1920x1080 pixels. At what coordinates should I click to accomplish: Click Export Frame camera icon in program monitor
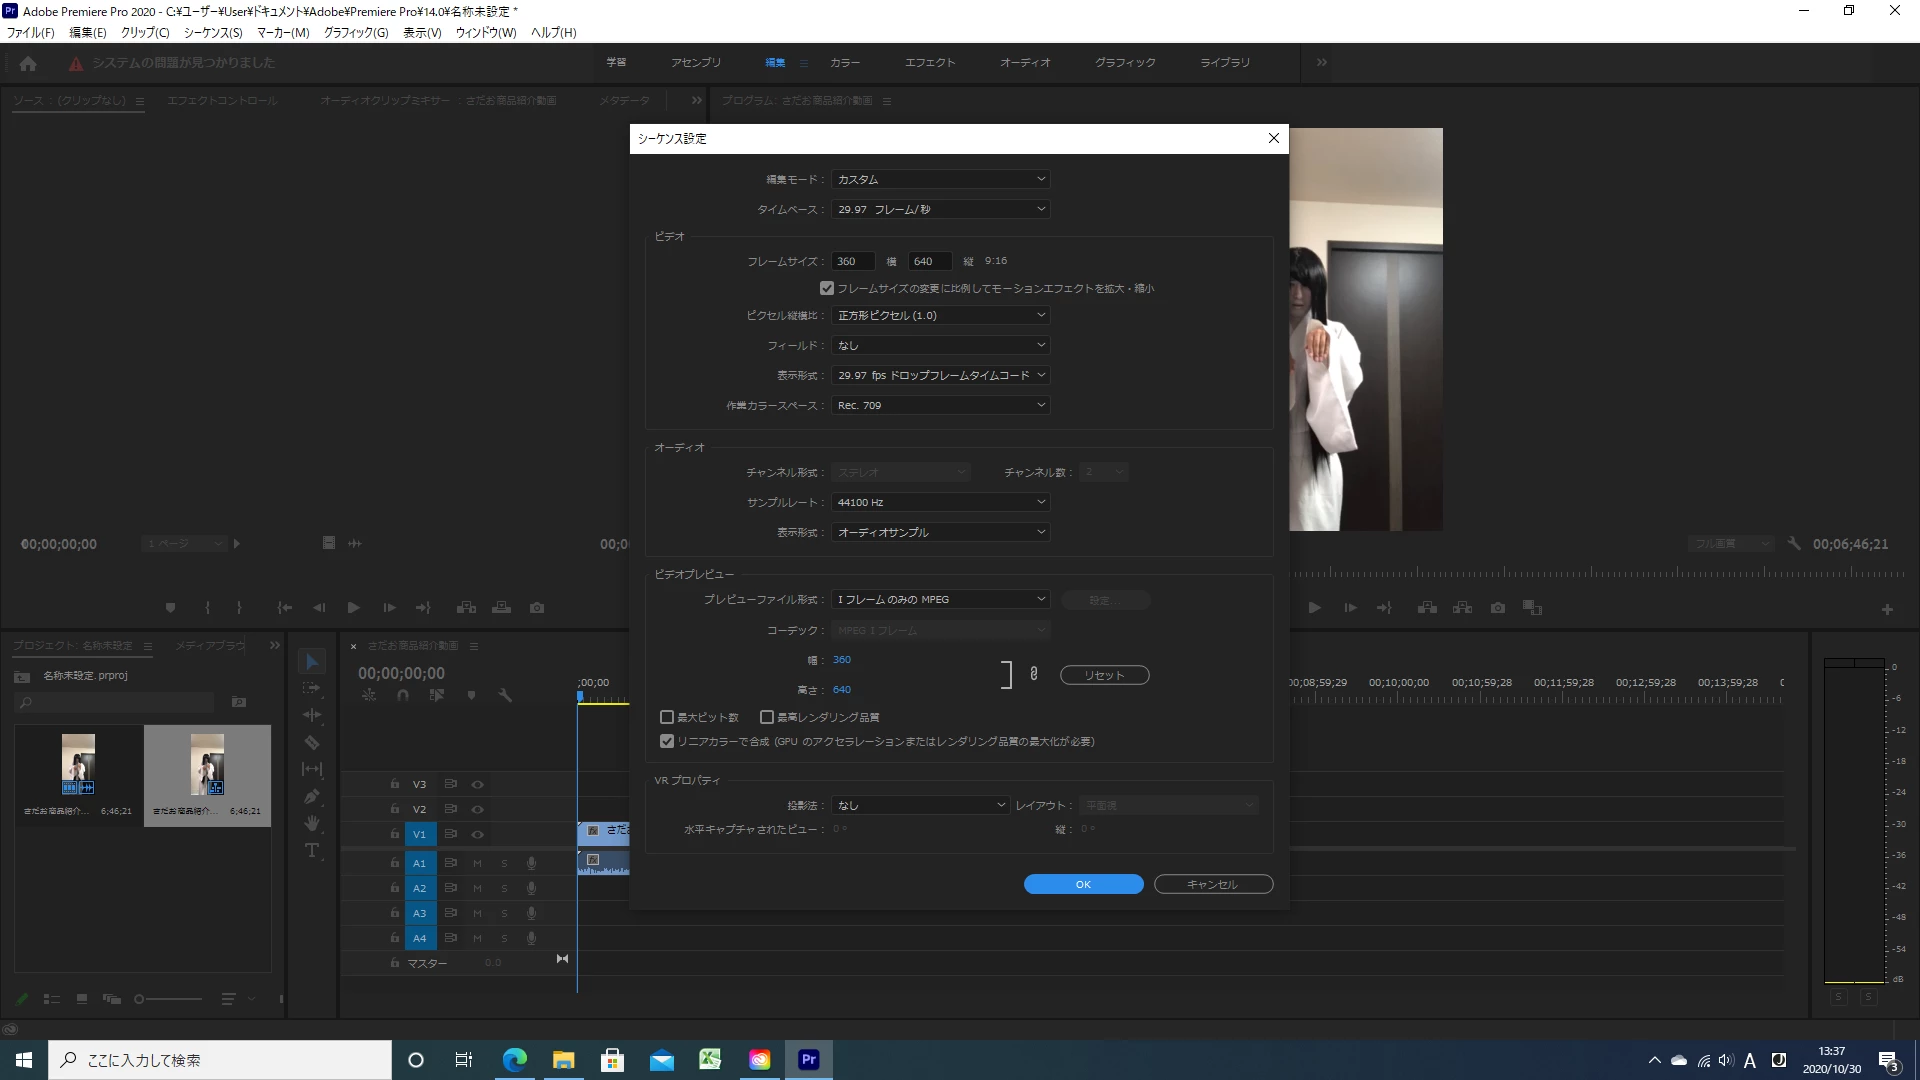pyautogui.click(x=1497, y=607)
